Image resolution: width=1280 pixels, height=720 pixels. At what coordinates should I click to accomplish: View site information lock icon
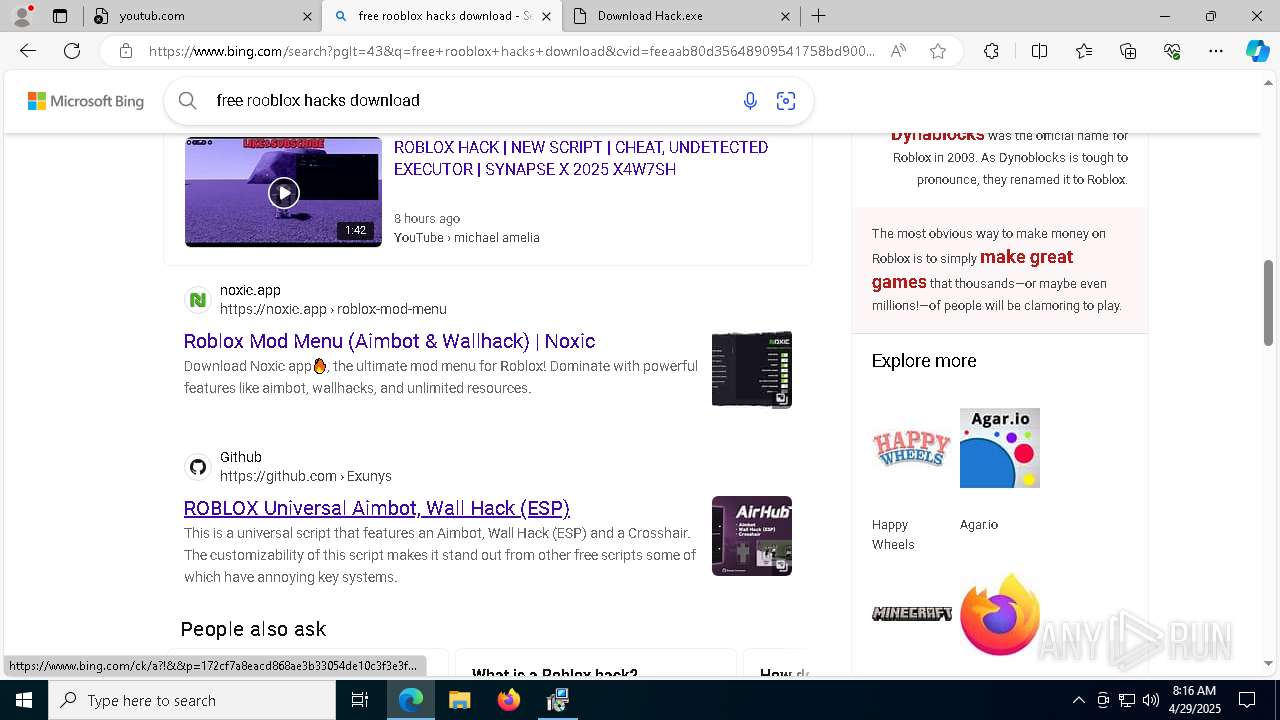[x=125, y=51]
